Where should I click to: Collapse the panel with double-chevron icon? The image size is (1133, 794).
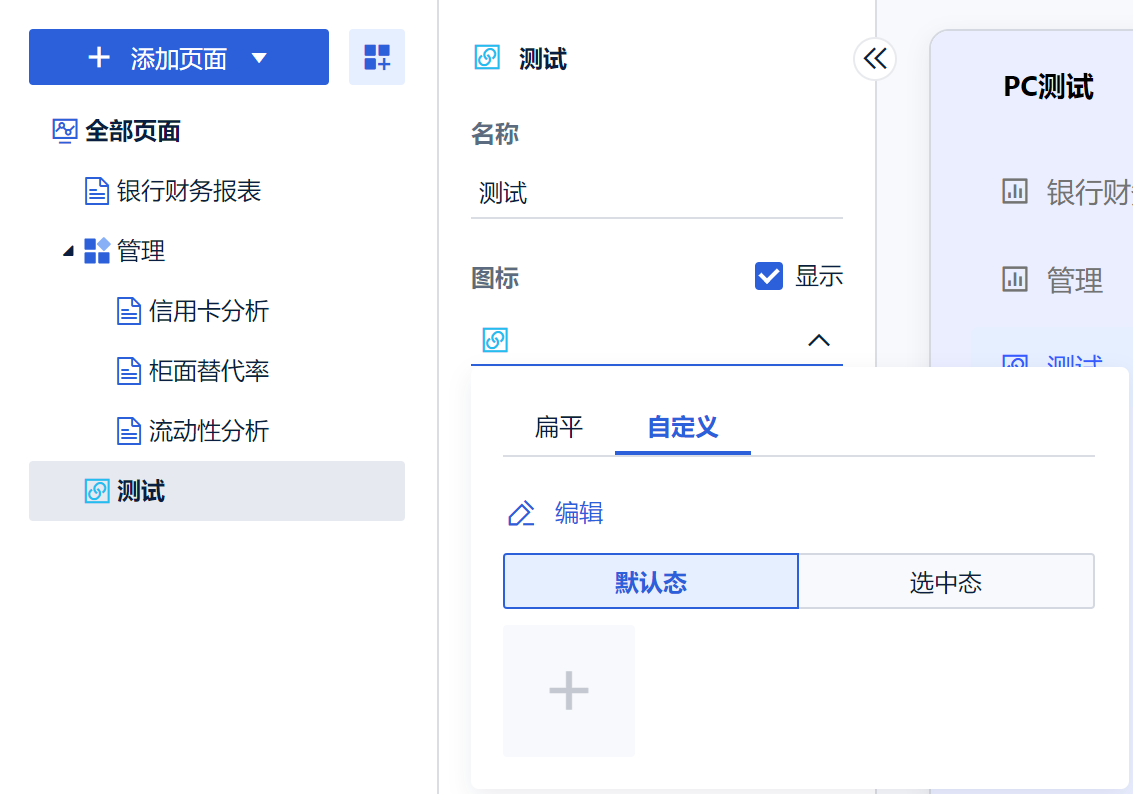875,59
